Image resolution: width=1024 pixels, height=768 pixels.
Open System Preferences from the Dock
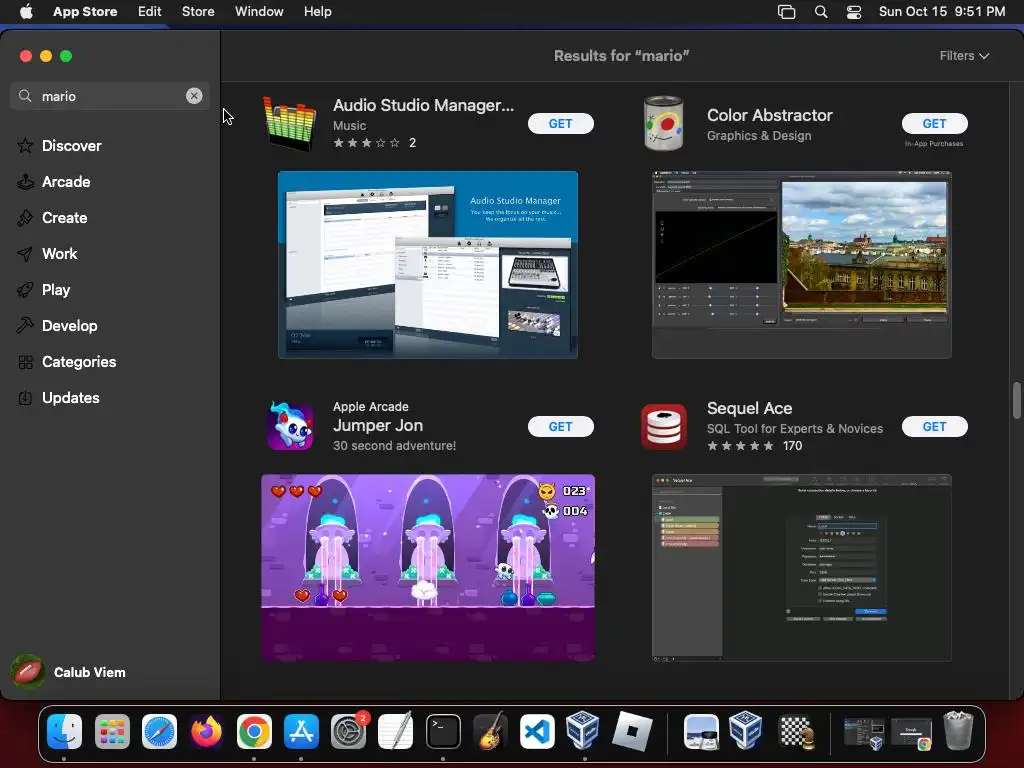[x=349, y=731]
